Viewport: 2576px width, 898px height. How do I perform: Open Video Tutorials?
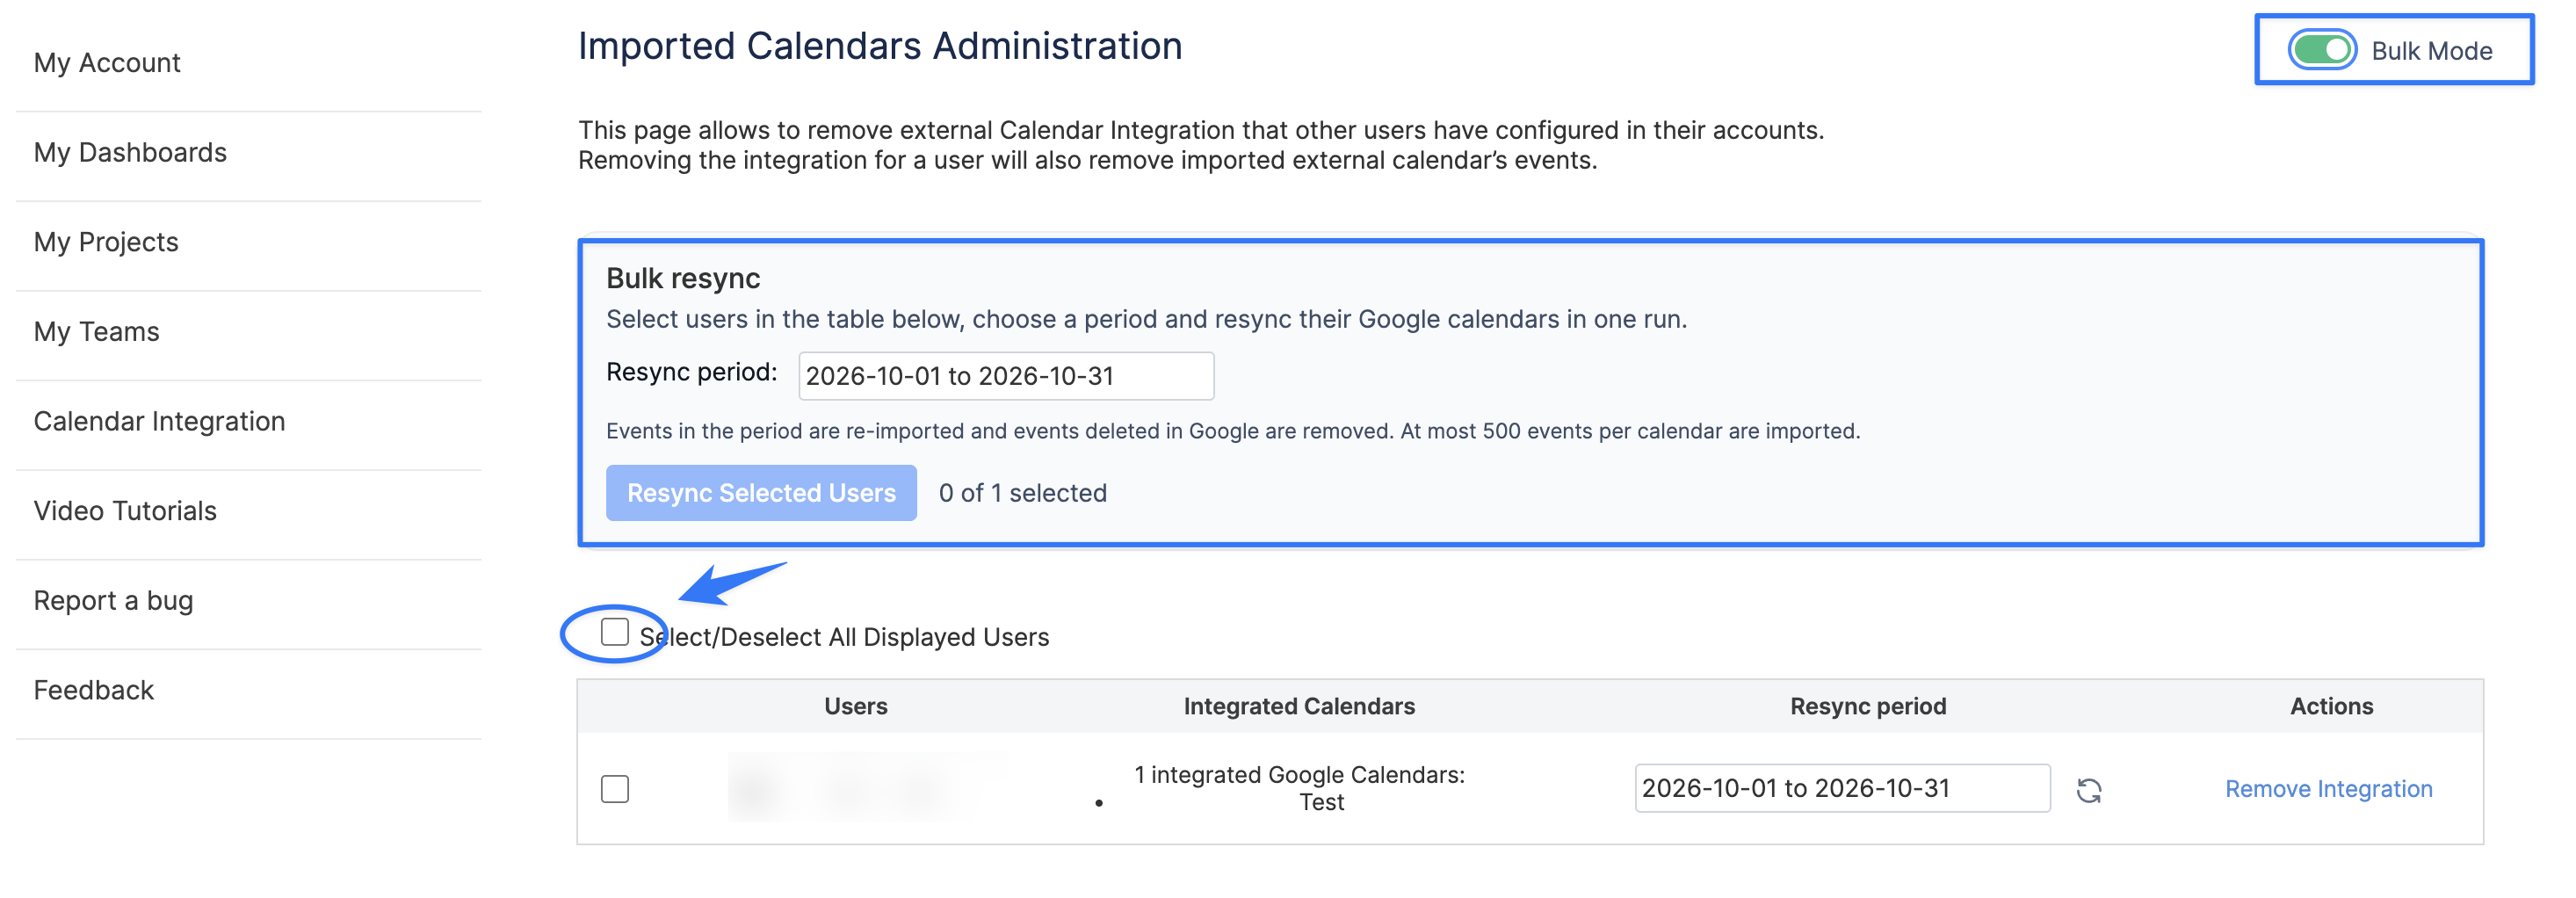[x=125, y=511]
